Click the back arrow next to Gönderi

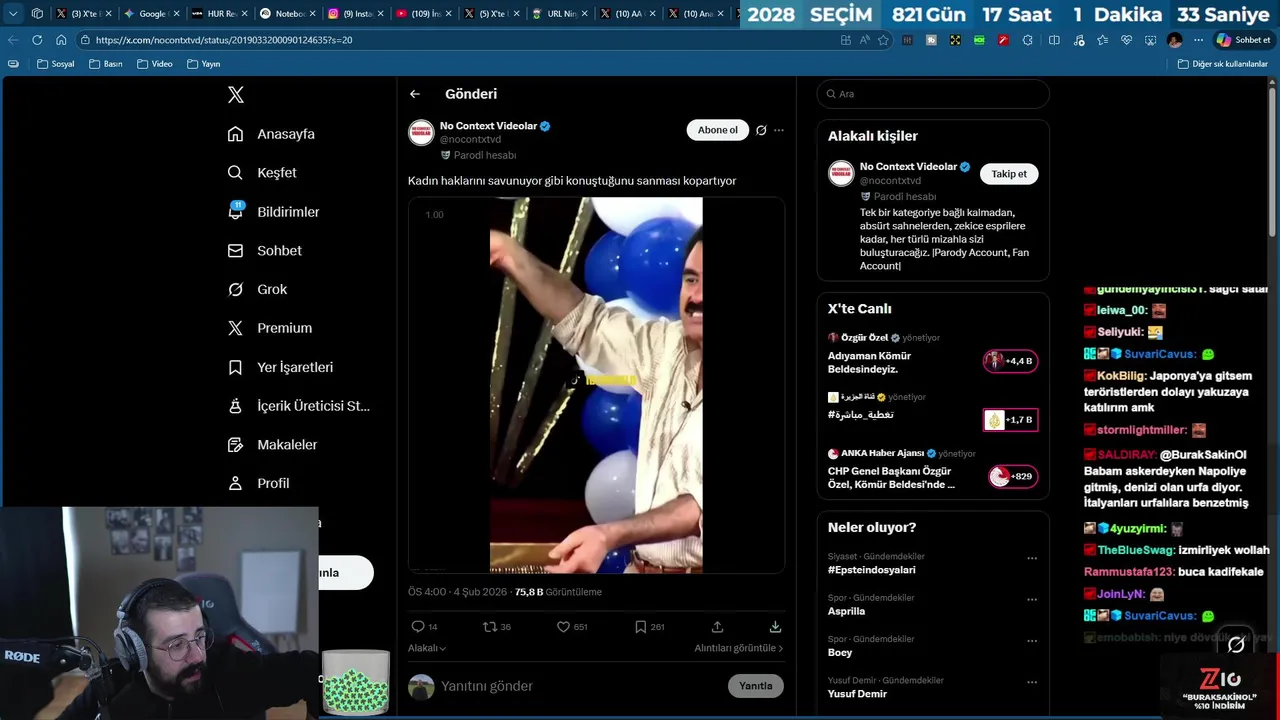point(415,94)
